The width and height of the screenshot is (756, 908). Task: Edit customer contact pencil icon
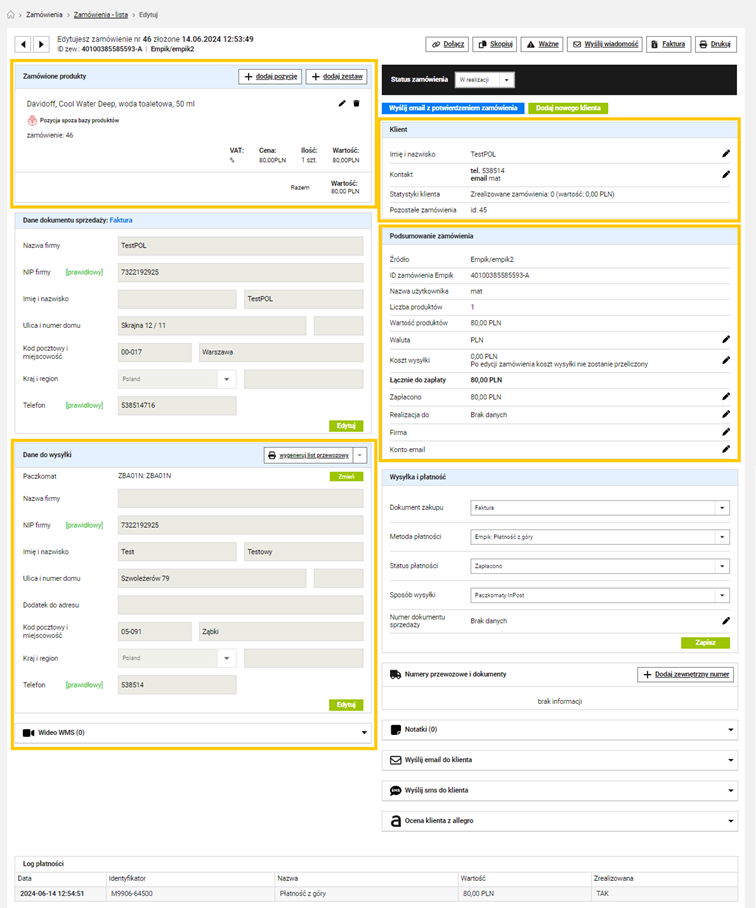pos(726,174)
